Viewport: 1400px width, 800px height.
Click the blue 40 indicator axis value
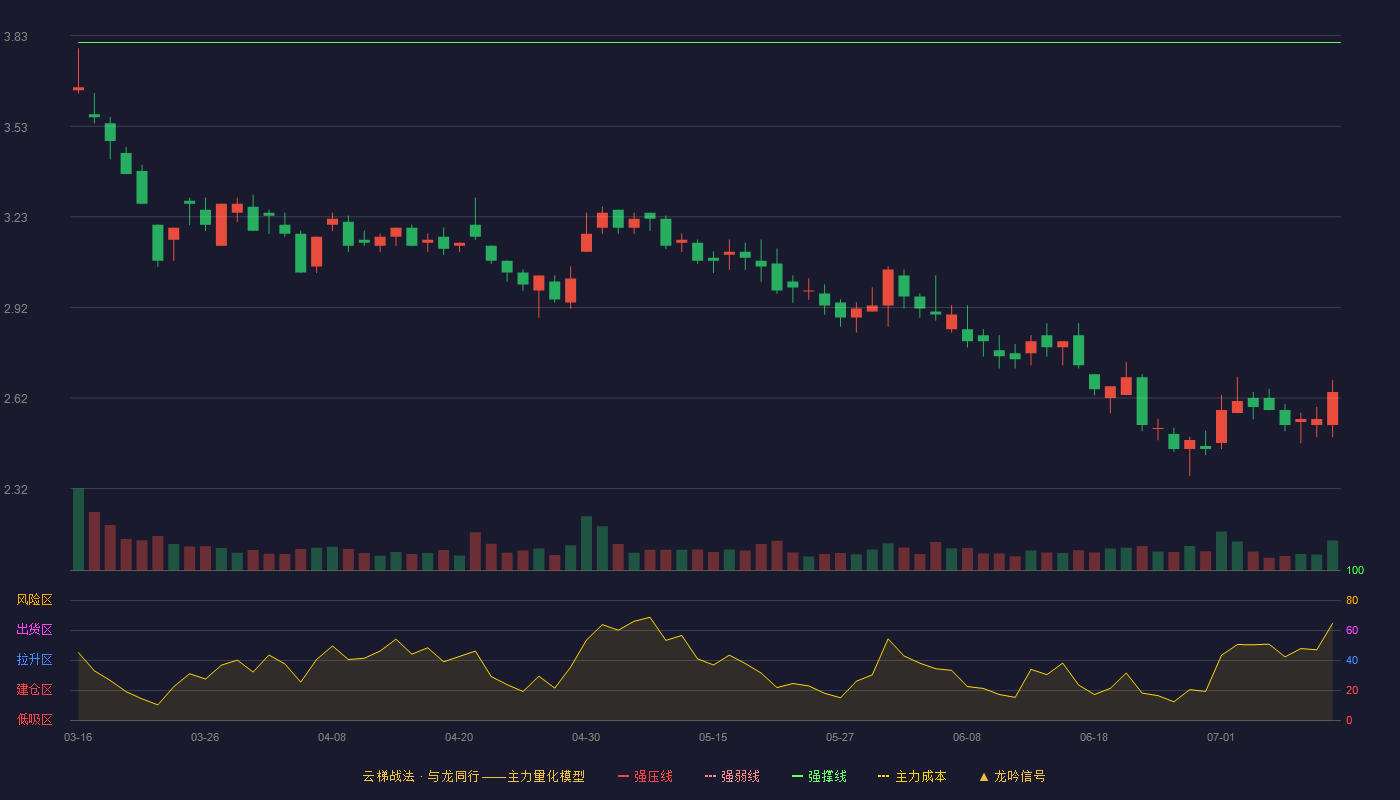1352,660
